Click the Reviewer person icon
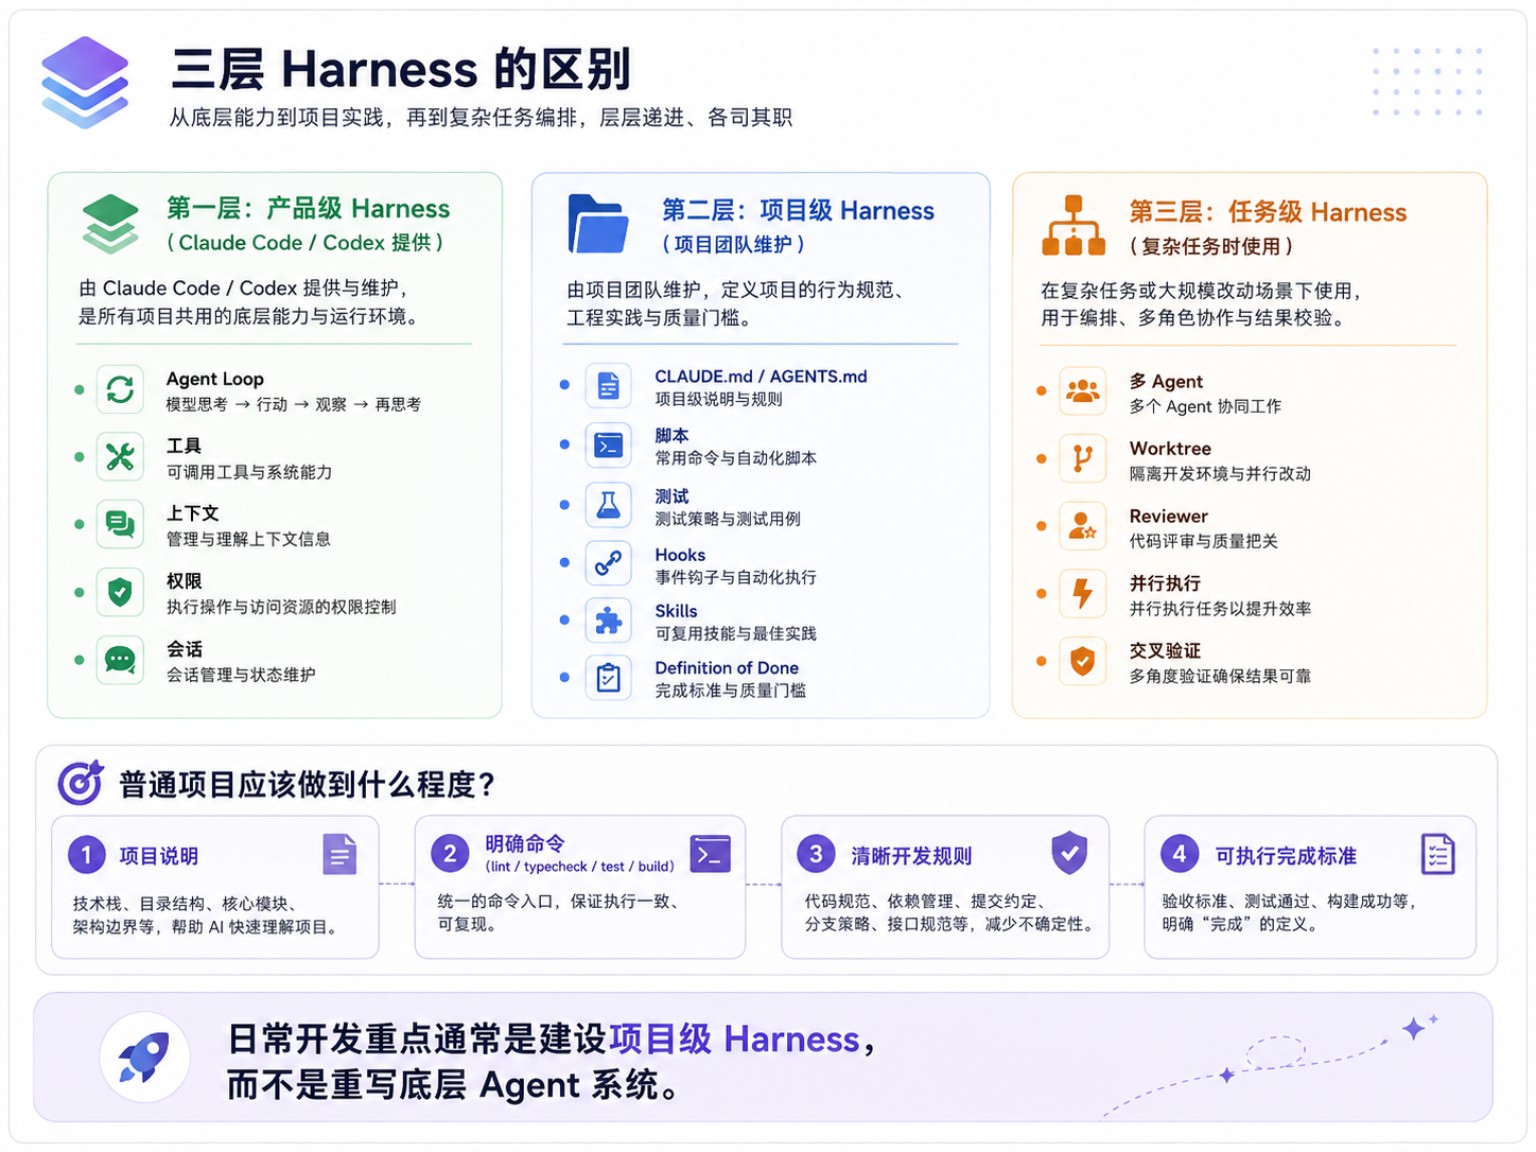1536x1152 pixels. 1083,526
